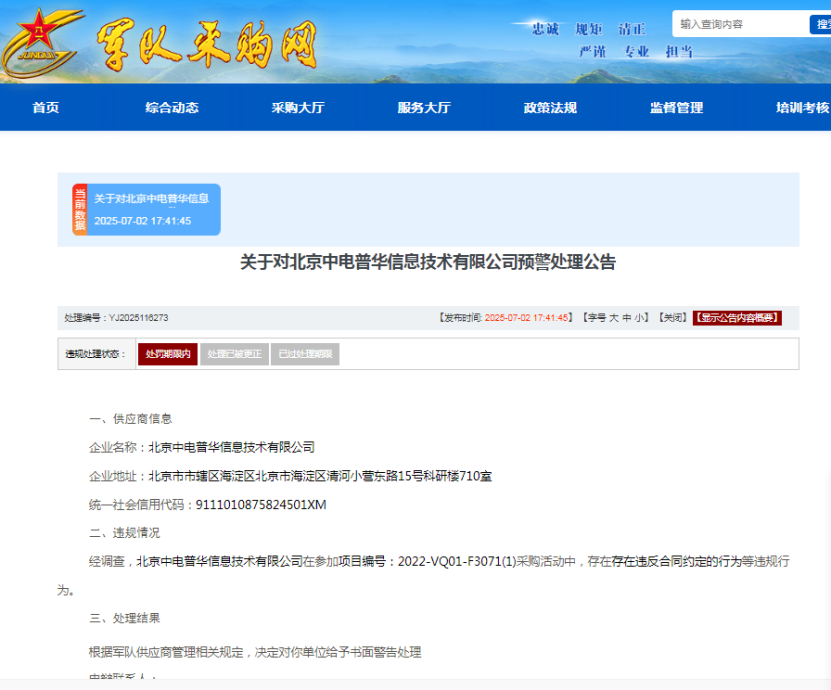Go to the 服务大厅 section
Image resolution: width=831 pixels, height=690 pixels.
pyautogui.click(x=425, y=108)
